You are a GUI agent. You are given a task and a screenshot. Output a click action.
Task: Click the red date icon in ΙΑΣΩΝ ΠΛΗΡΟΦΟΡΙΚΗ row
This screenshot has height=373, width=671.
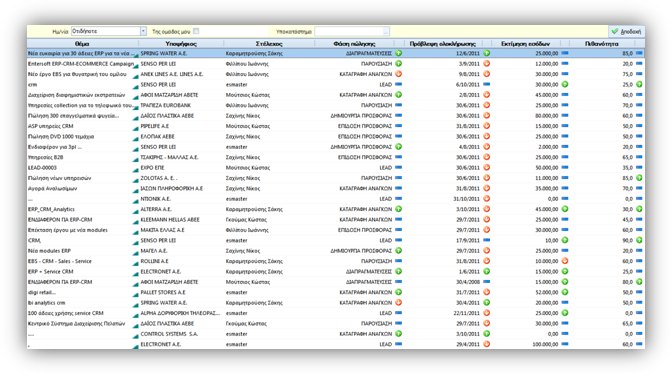(x=487, y=188)
